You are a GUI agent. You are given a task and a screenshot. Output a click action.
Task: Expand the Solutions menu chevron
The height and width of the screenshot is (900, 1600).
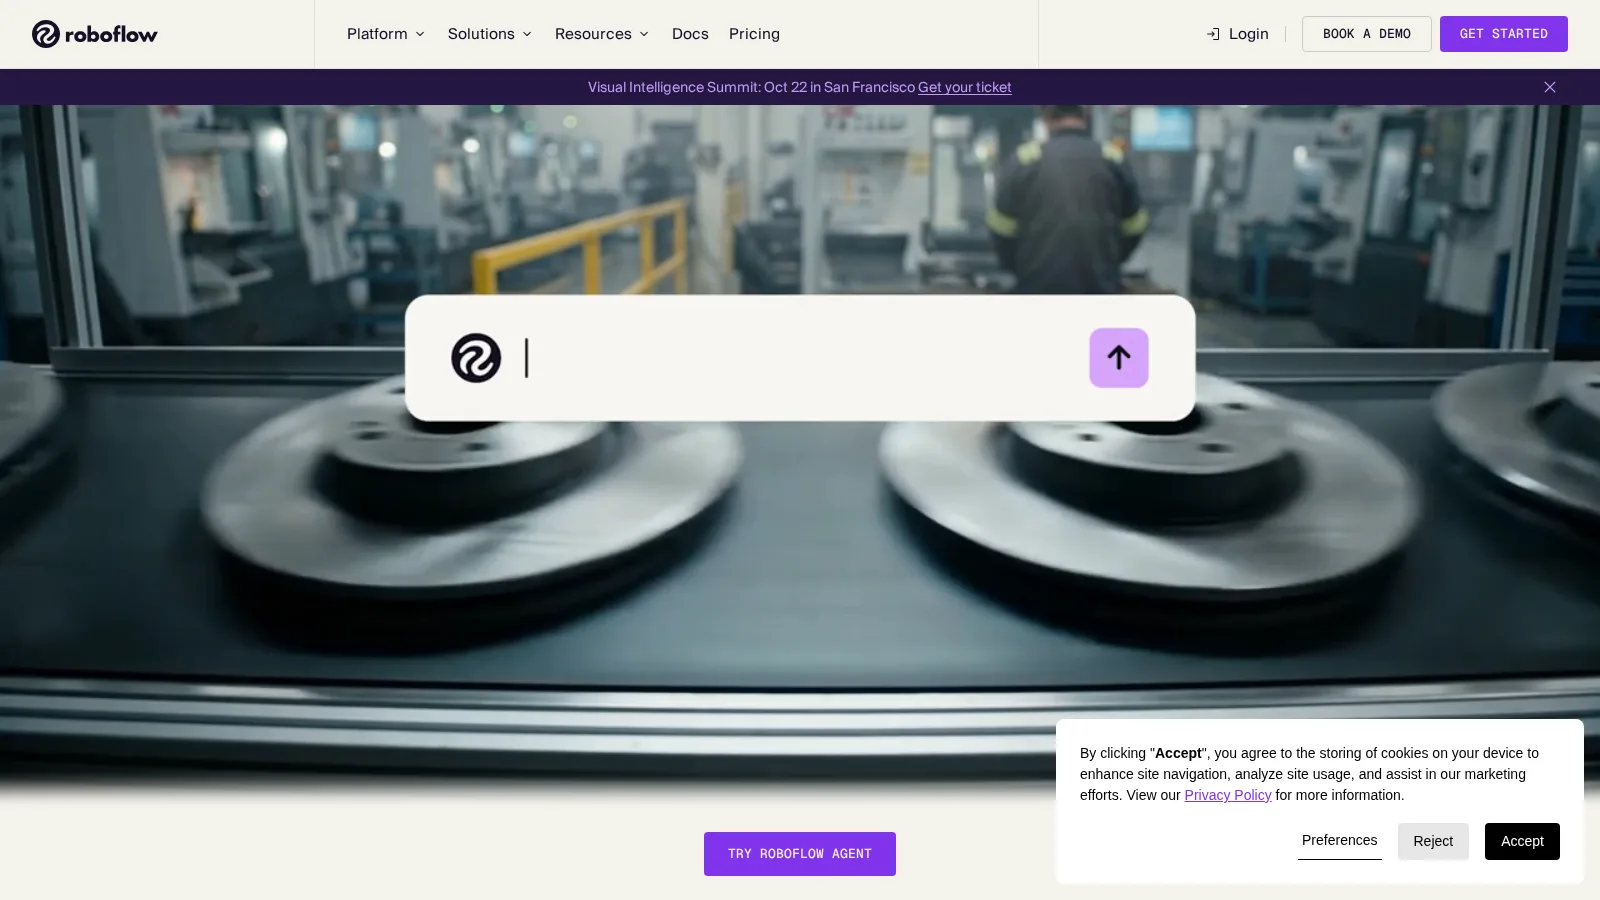(527, 34)
